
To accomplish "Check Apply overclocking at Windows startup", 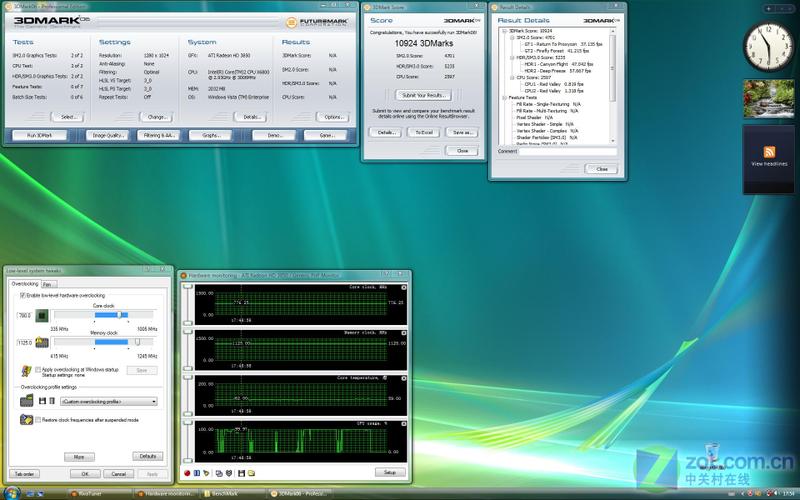I will (38, 369).
